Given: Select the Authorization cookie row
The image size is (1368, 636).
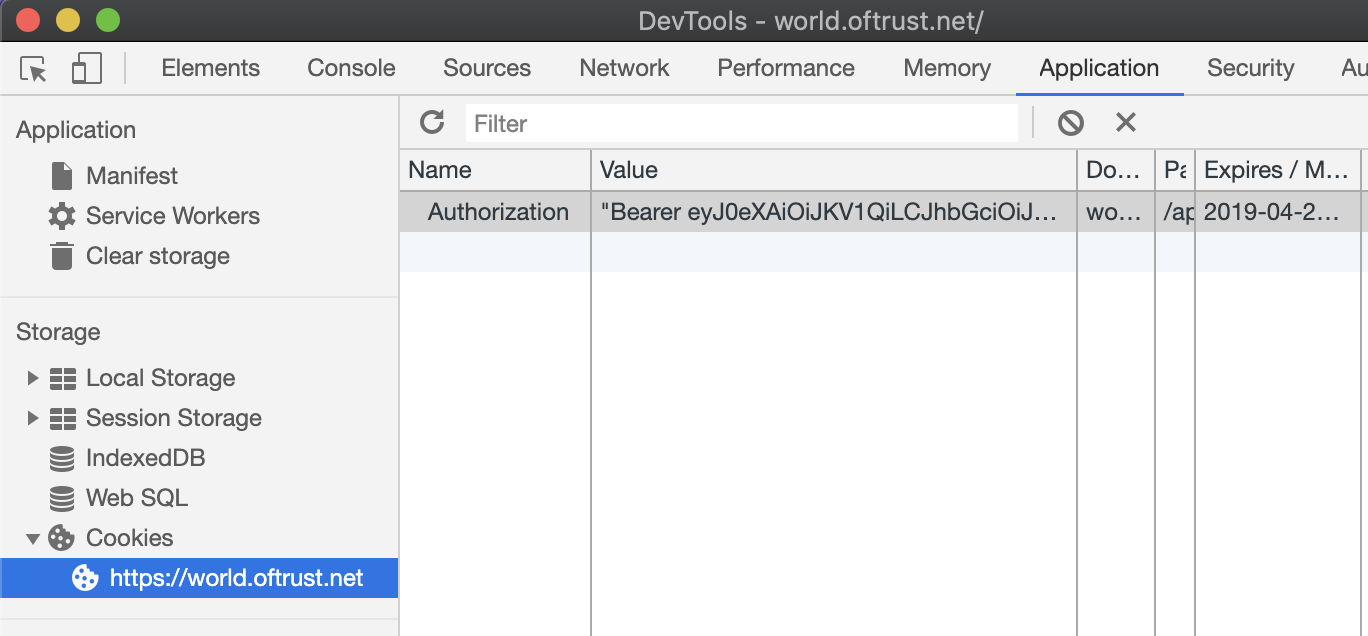Looking at the screenshot, I should 498,212.
